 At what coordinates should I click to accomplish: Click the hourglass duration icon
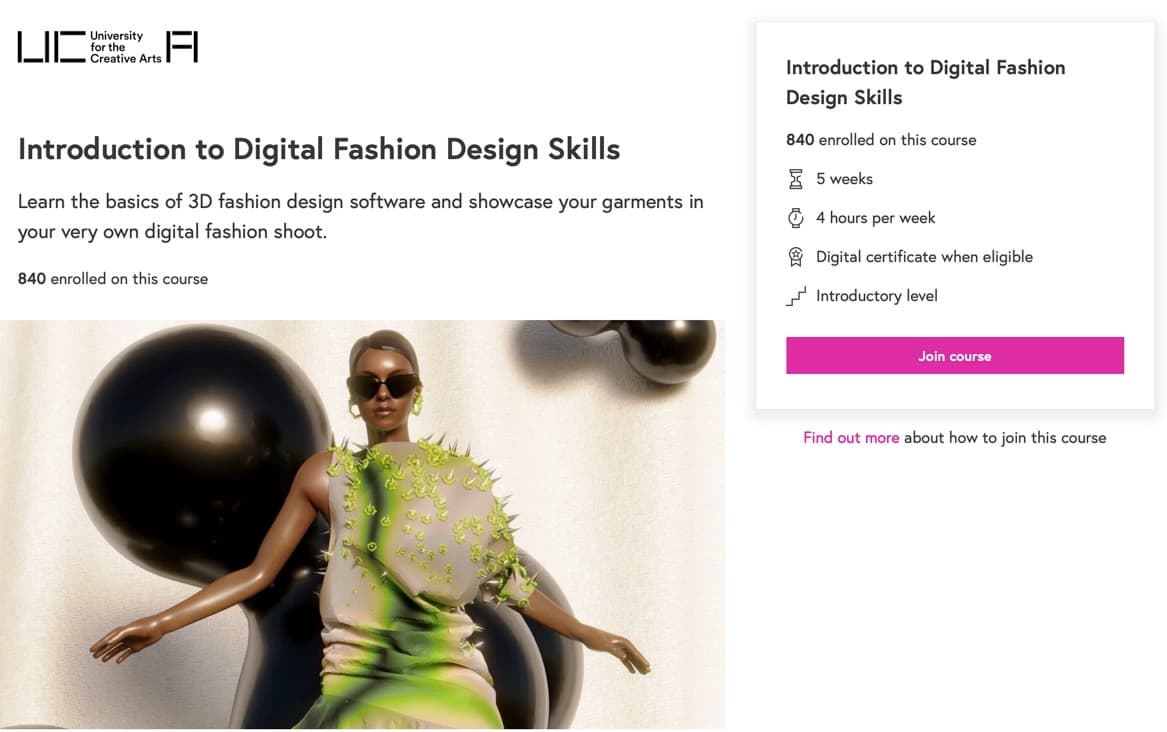(796, 179)
